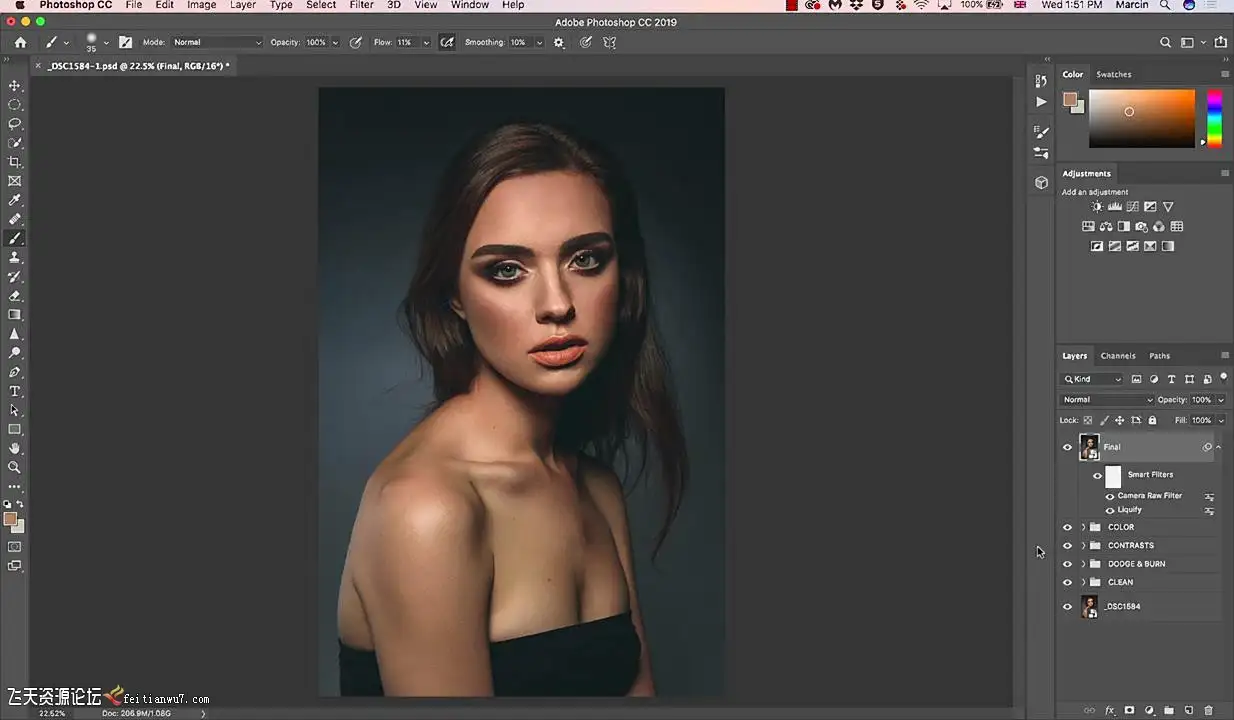Select the Horizontal Type tool

pyautogui.click(x=15, y=391)
